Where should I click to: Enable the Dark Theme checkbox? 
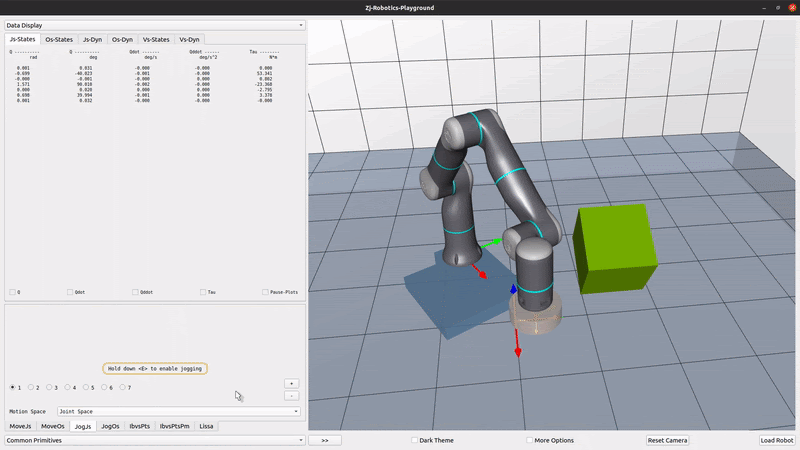415,440
